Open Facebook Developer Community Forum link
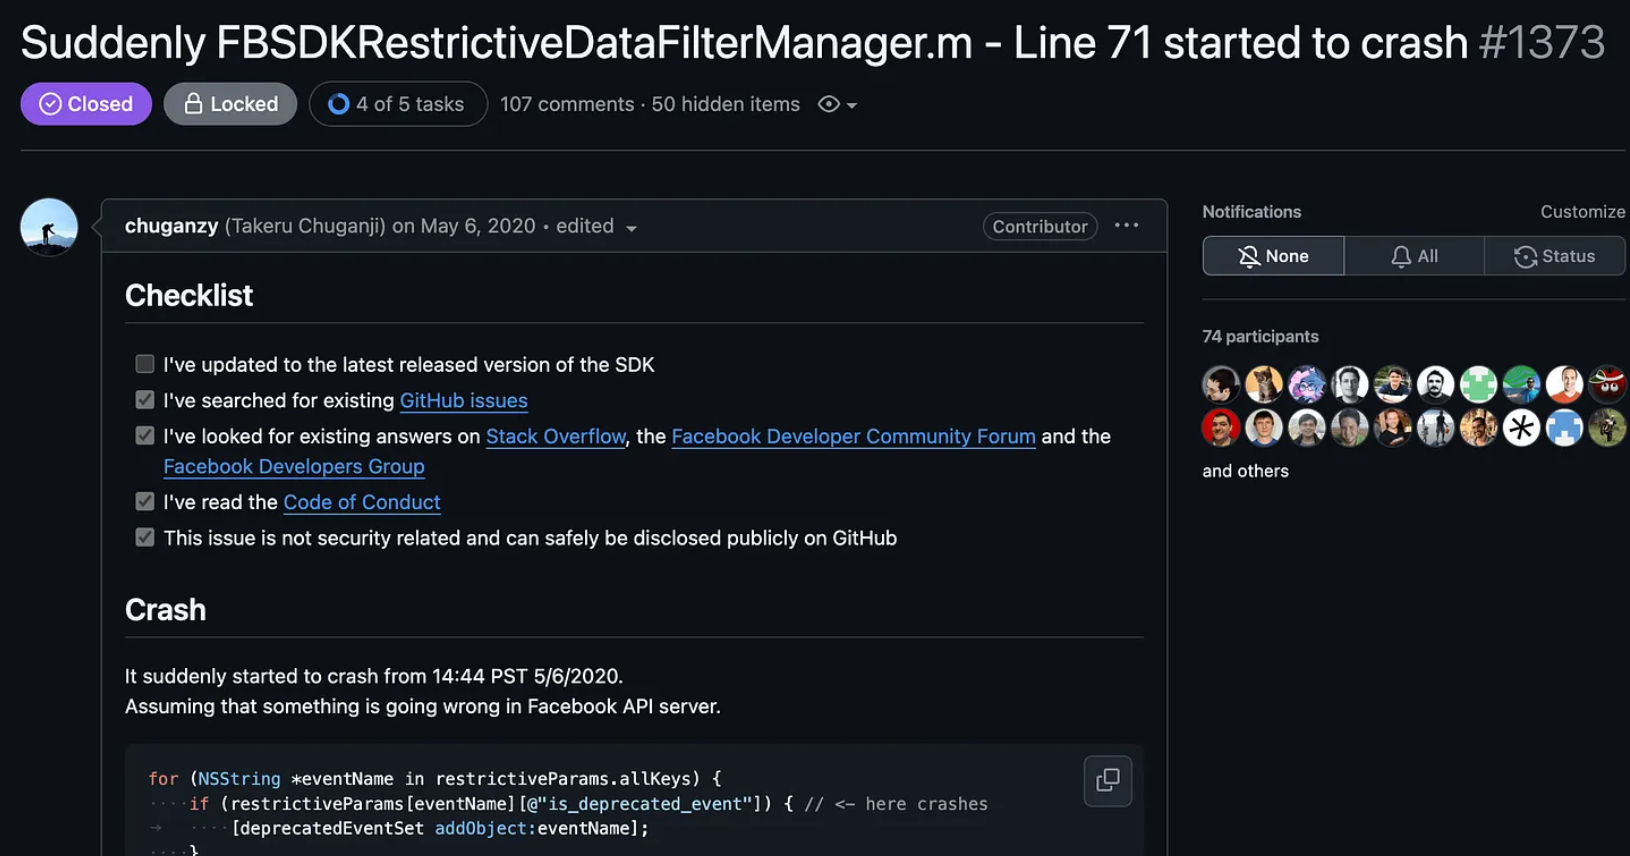Viewport: 1630px width, 856px height. coord(853,436)
